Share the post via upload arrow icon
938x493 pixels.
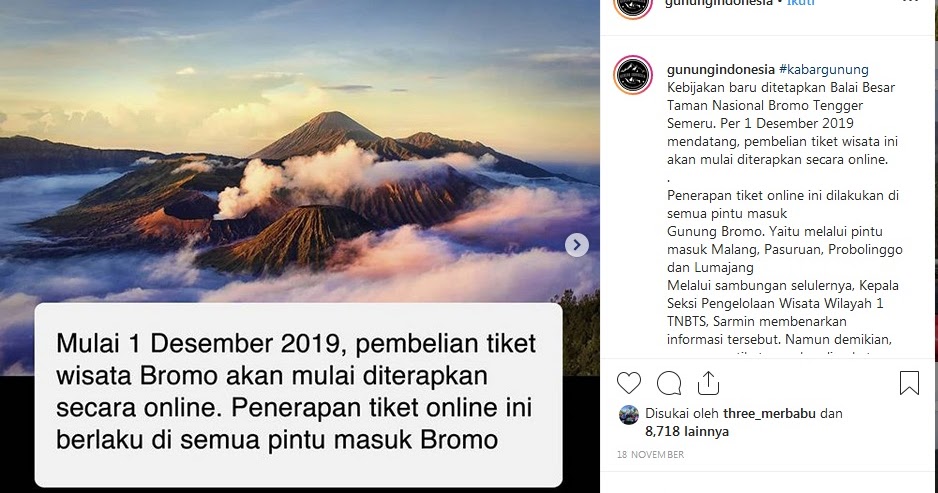pos(708,383)
